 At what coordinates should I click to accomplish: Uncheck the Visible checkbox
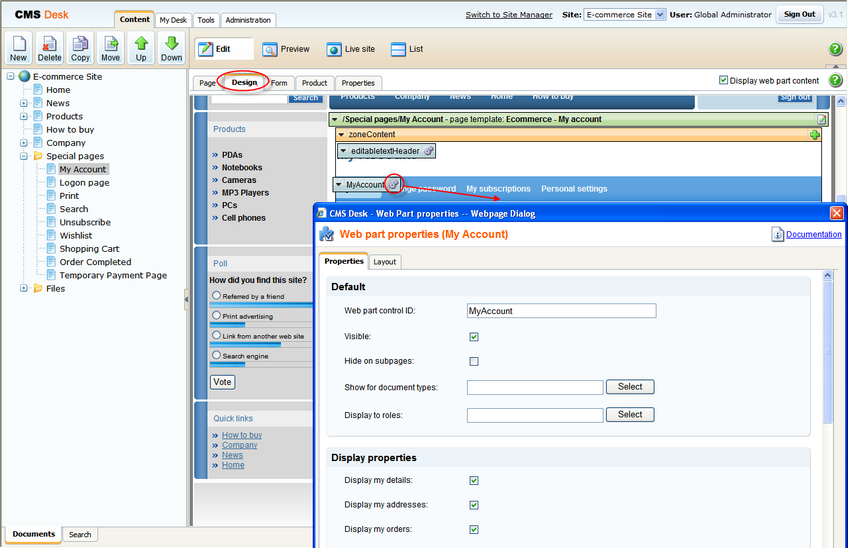(x=474, y=337)
